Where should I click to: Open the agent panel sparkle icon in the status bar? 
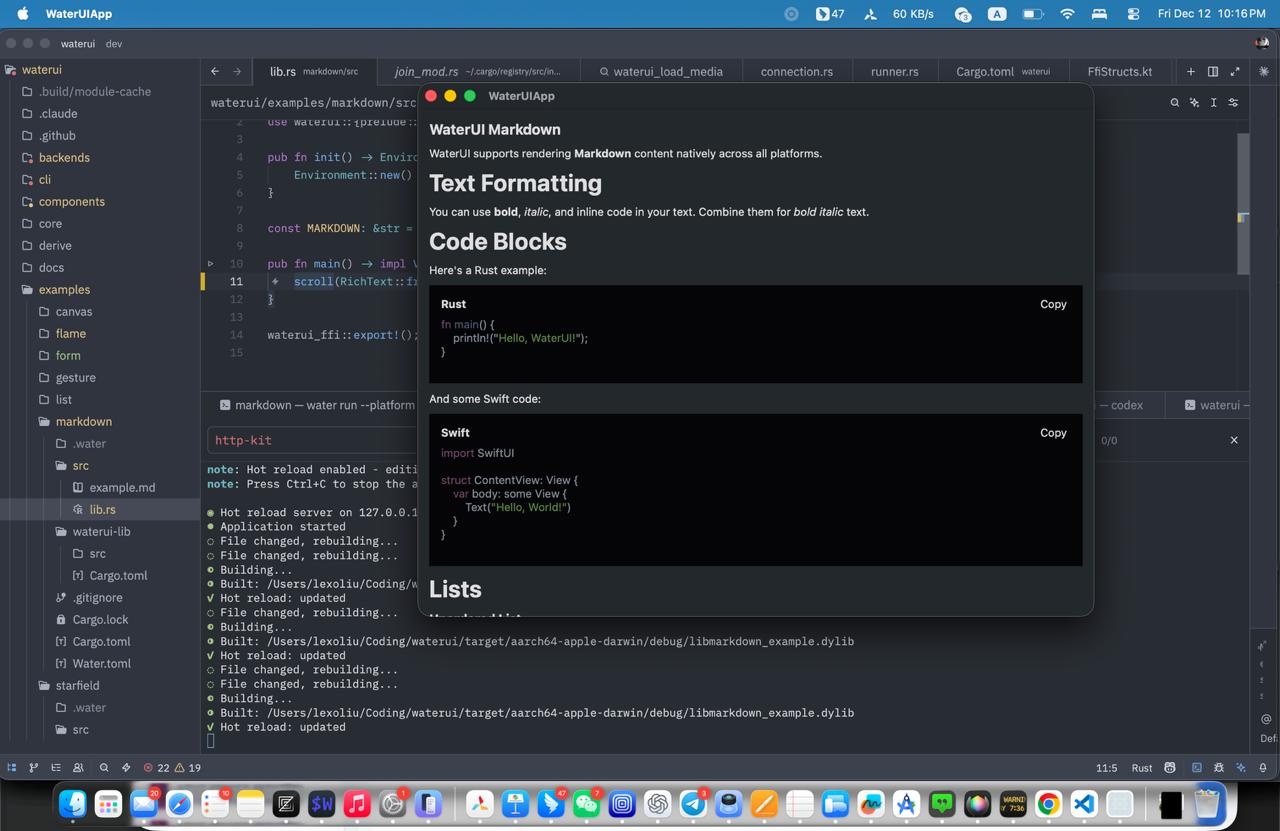click(x=1241, y=768)
